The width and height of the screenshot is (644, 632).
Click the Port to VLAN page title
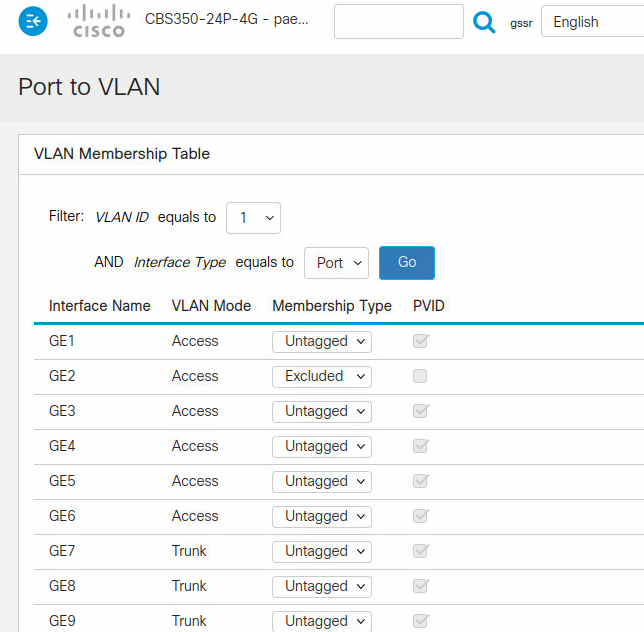pyautogui.click(x=89, y=87)
